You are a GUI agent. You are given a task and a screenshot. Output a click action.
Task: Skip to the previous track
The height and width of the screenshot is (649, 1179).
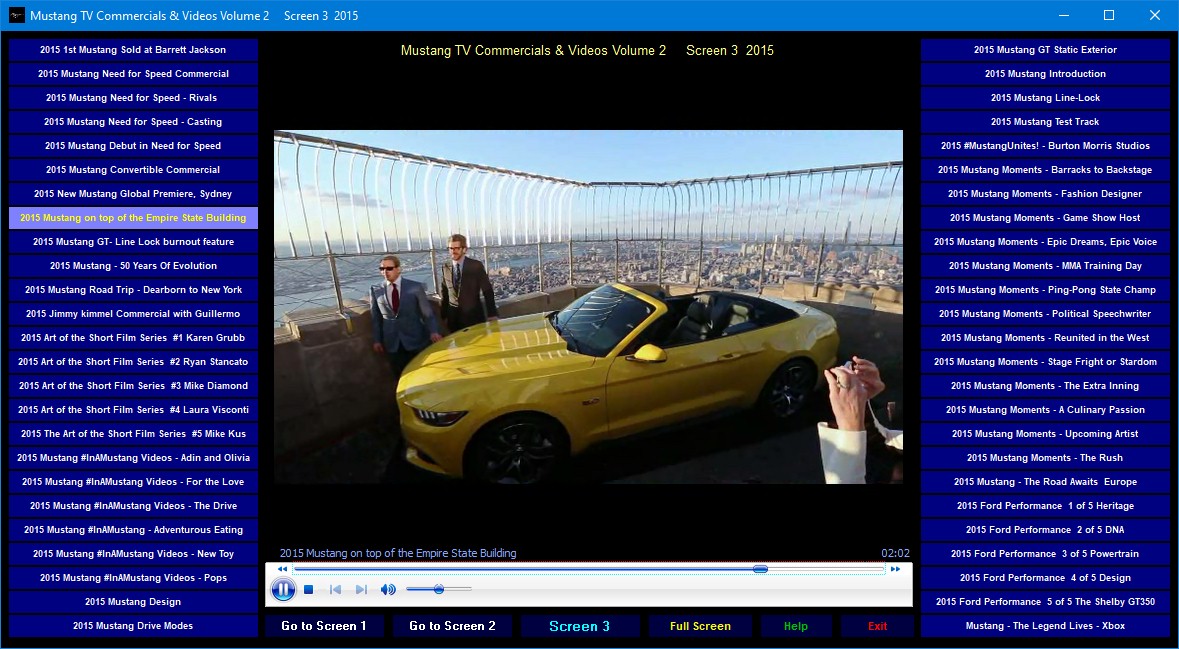tap(335, 590)
